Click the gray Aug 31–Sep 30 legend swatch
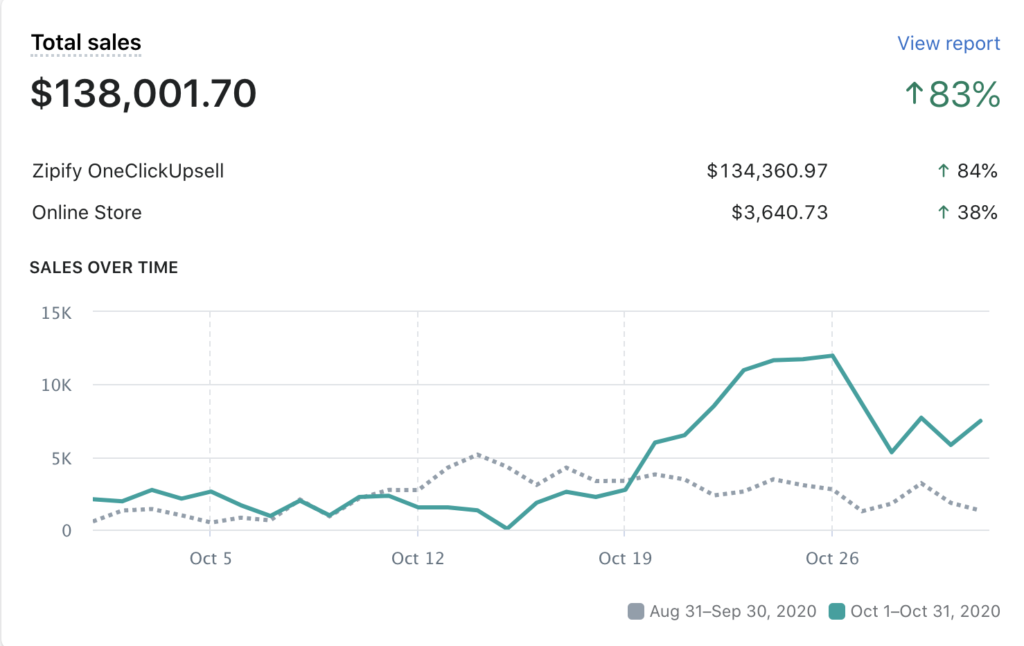The image size is (1024, 646). click(635, 611)
